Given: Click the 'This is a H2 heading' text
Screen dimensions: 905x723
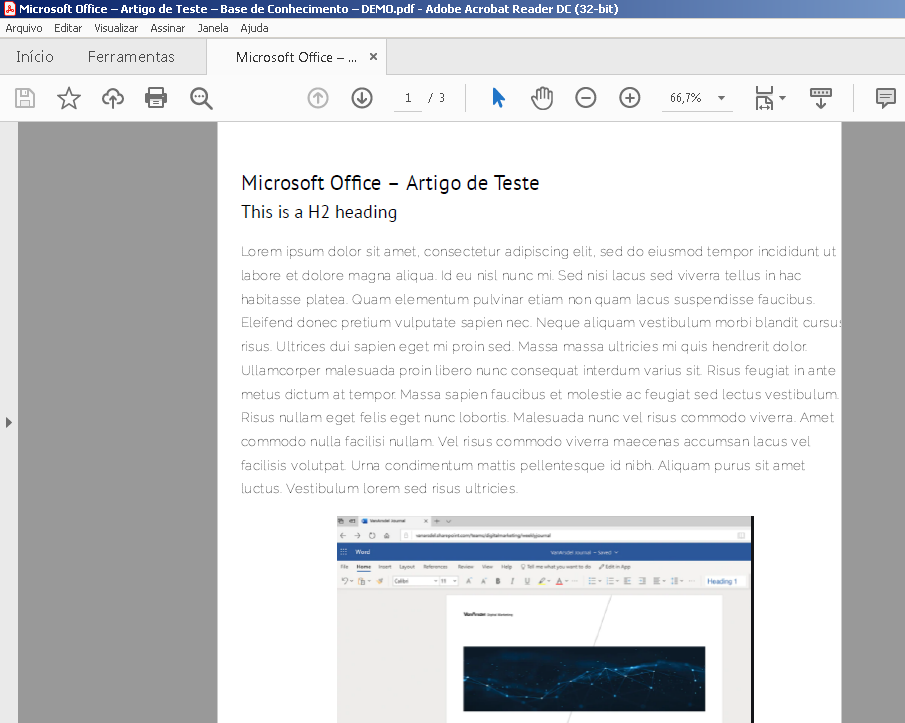Looking at the screenshot, I should (319, 212).
